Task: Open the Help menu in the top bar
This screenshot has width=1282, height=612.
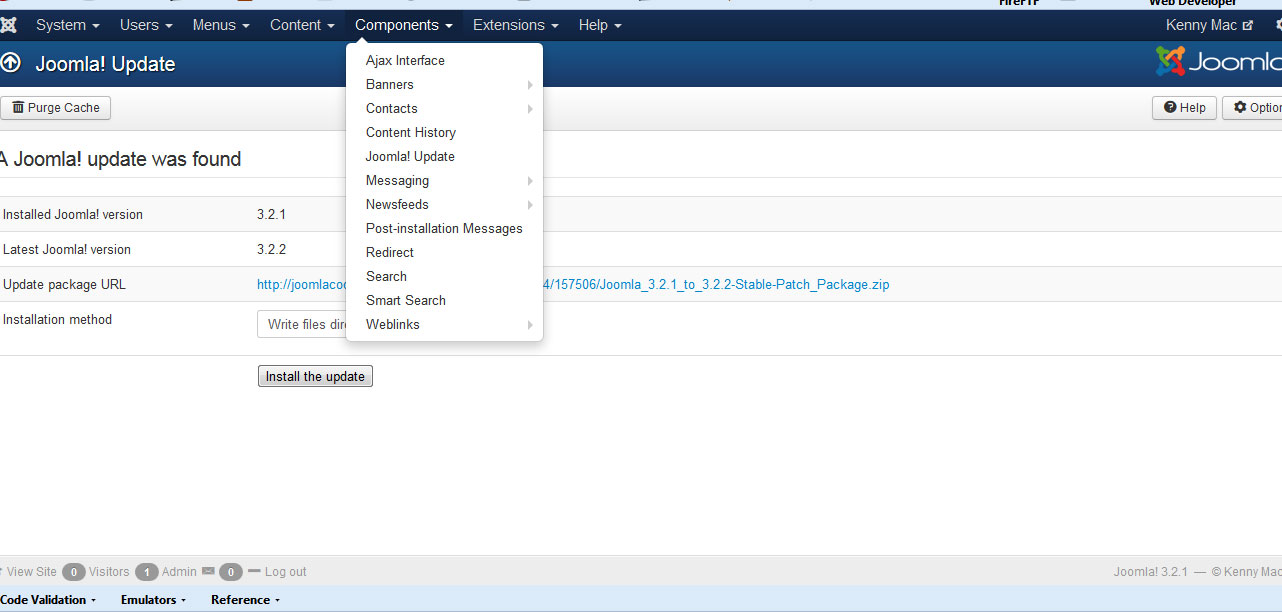Action: coord(600,25)
